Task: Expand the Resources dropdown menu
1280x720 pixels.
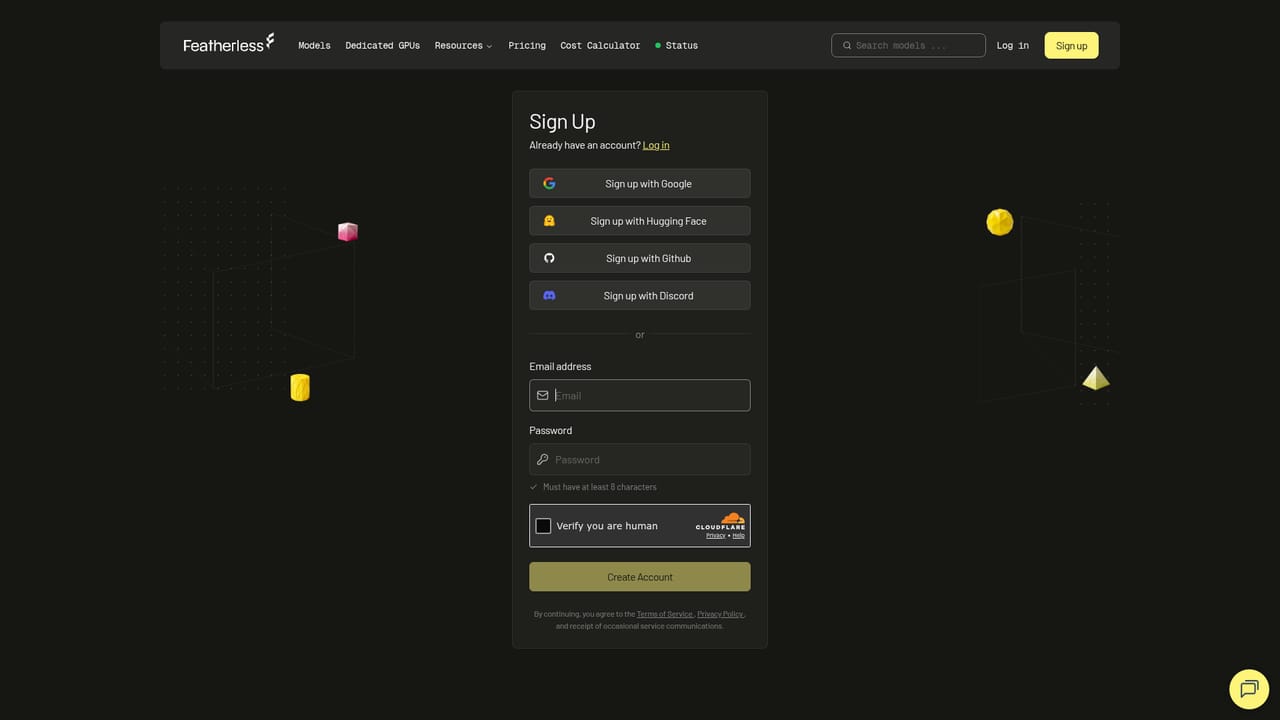Action: pyautogui.click(x=463, y=45)
